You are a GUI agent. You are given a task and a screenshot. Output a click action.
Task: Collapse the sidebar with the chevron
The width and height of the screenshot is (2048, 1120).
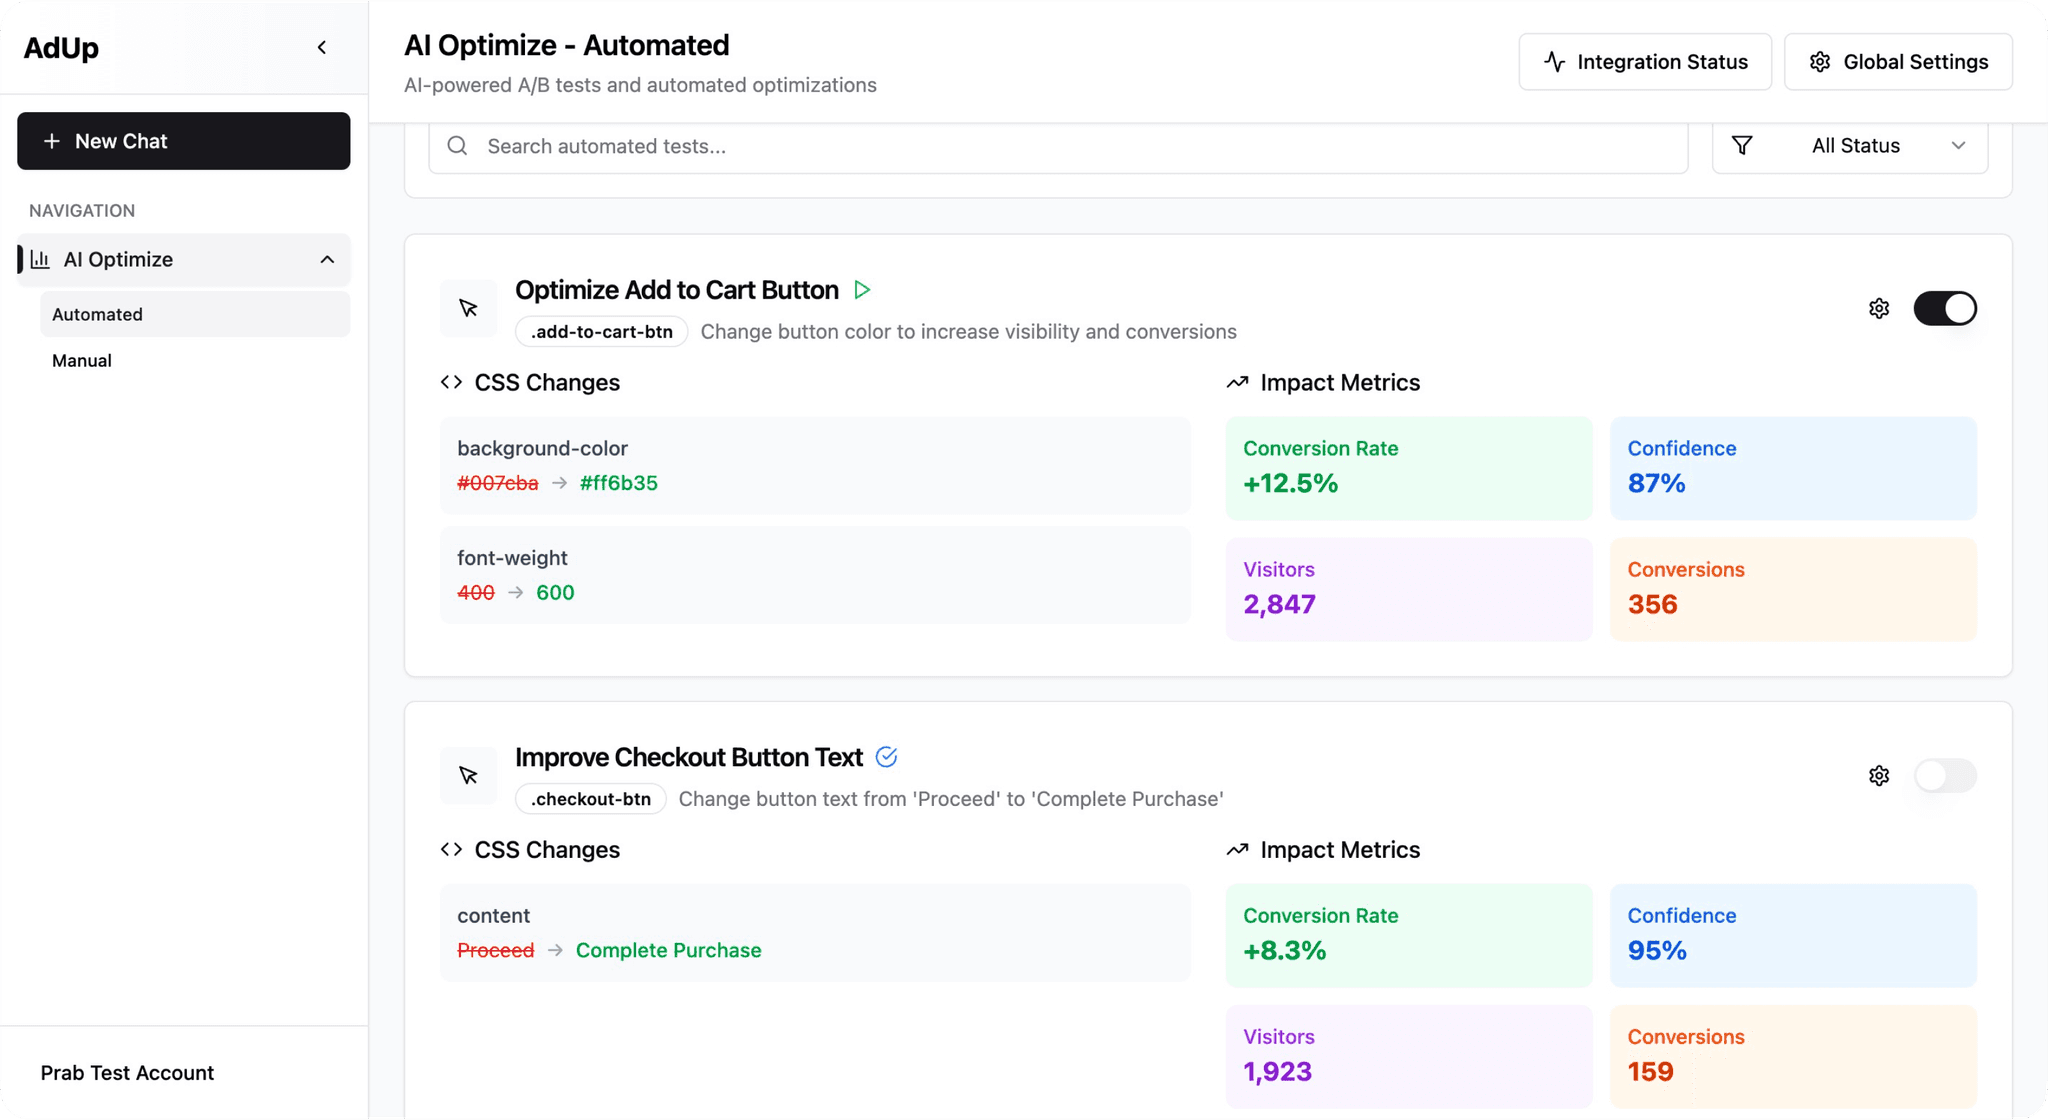[322, 46]
